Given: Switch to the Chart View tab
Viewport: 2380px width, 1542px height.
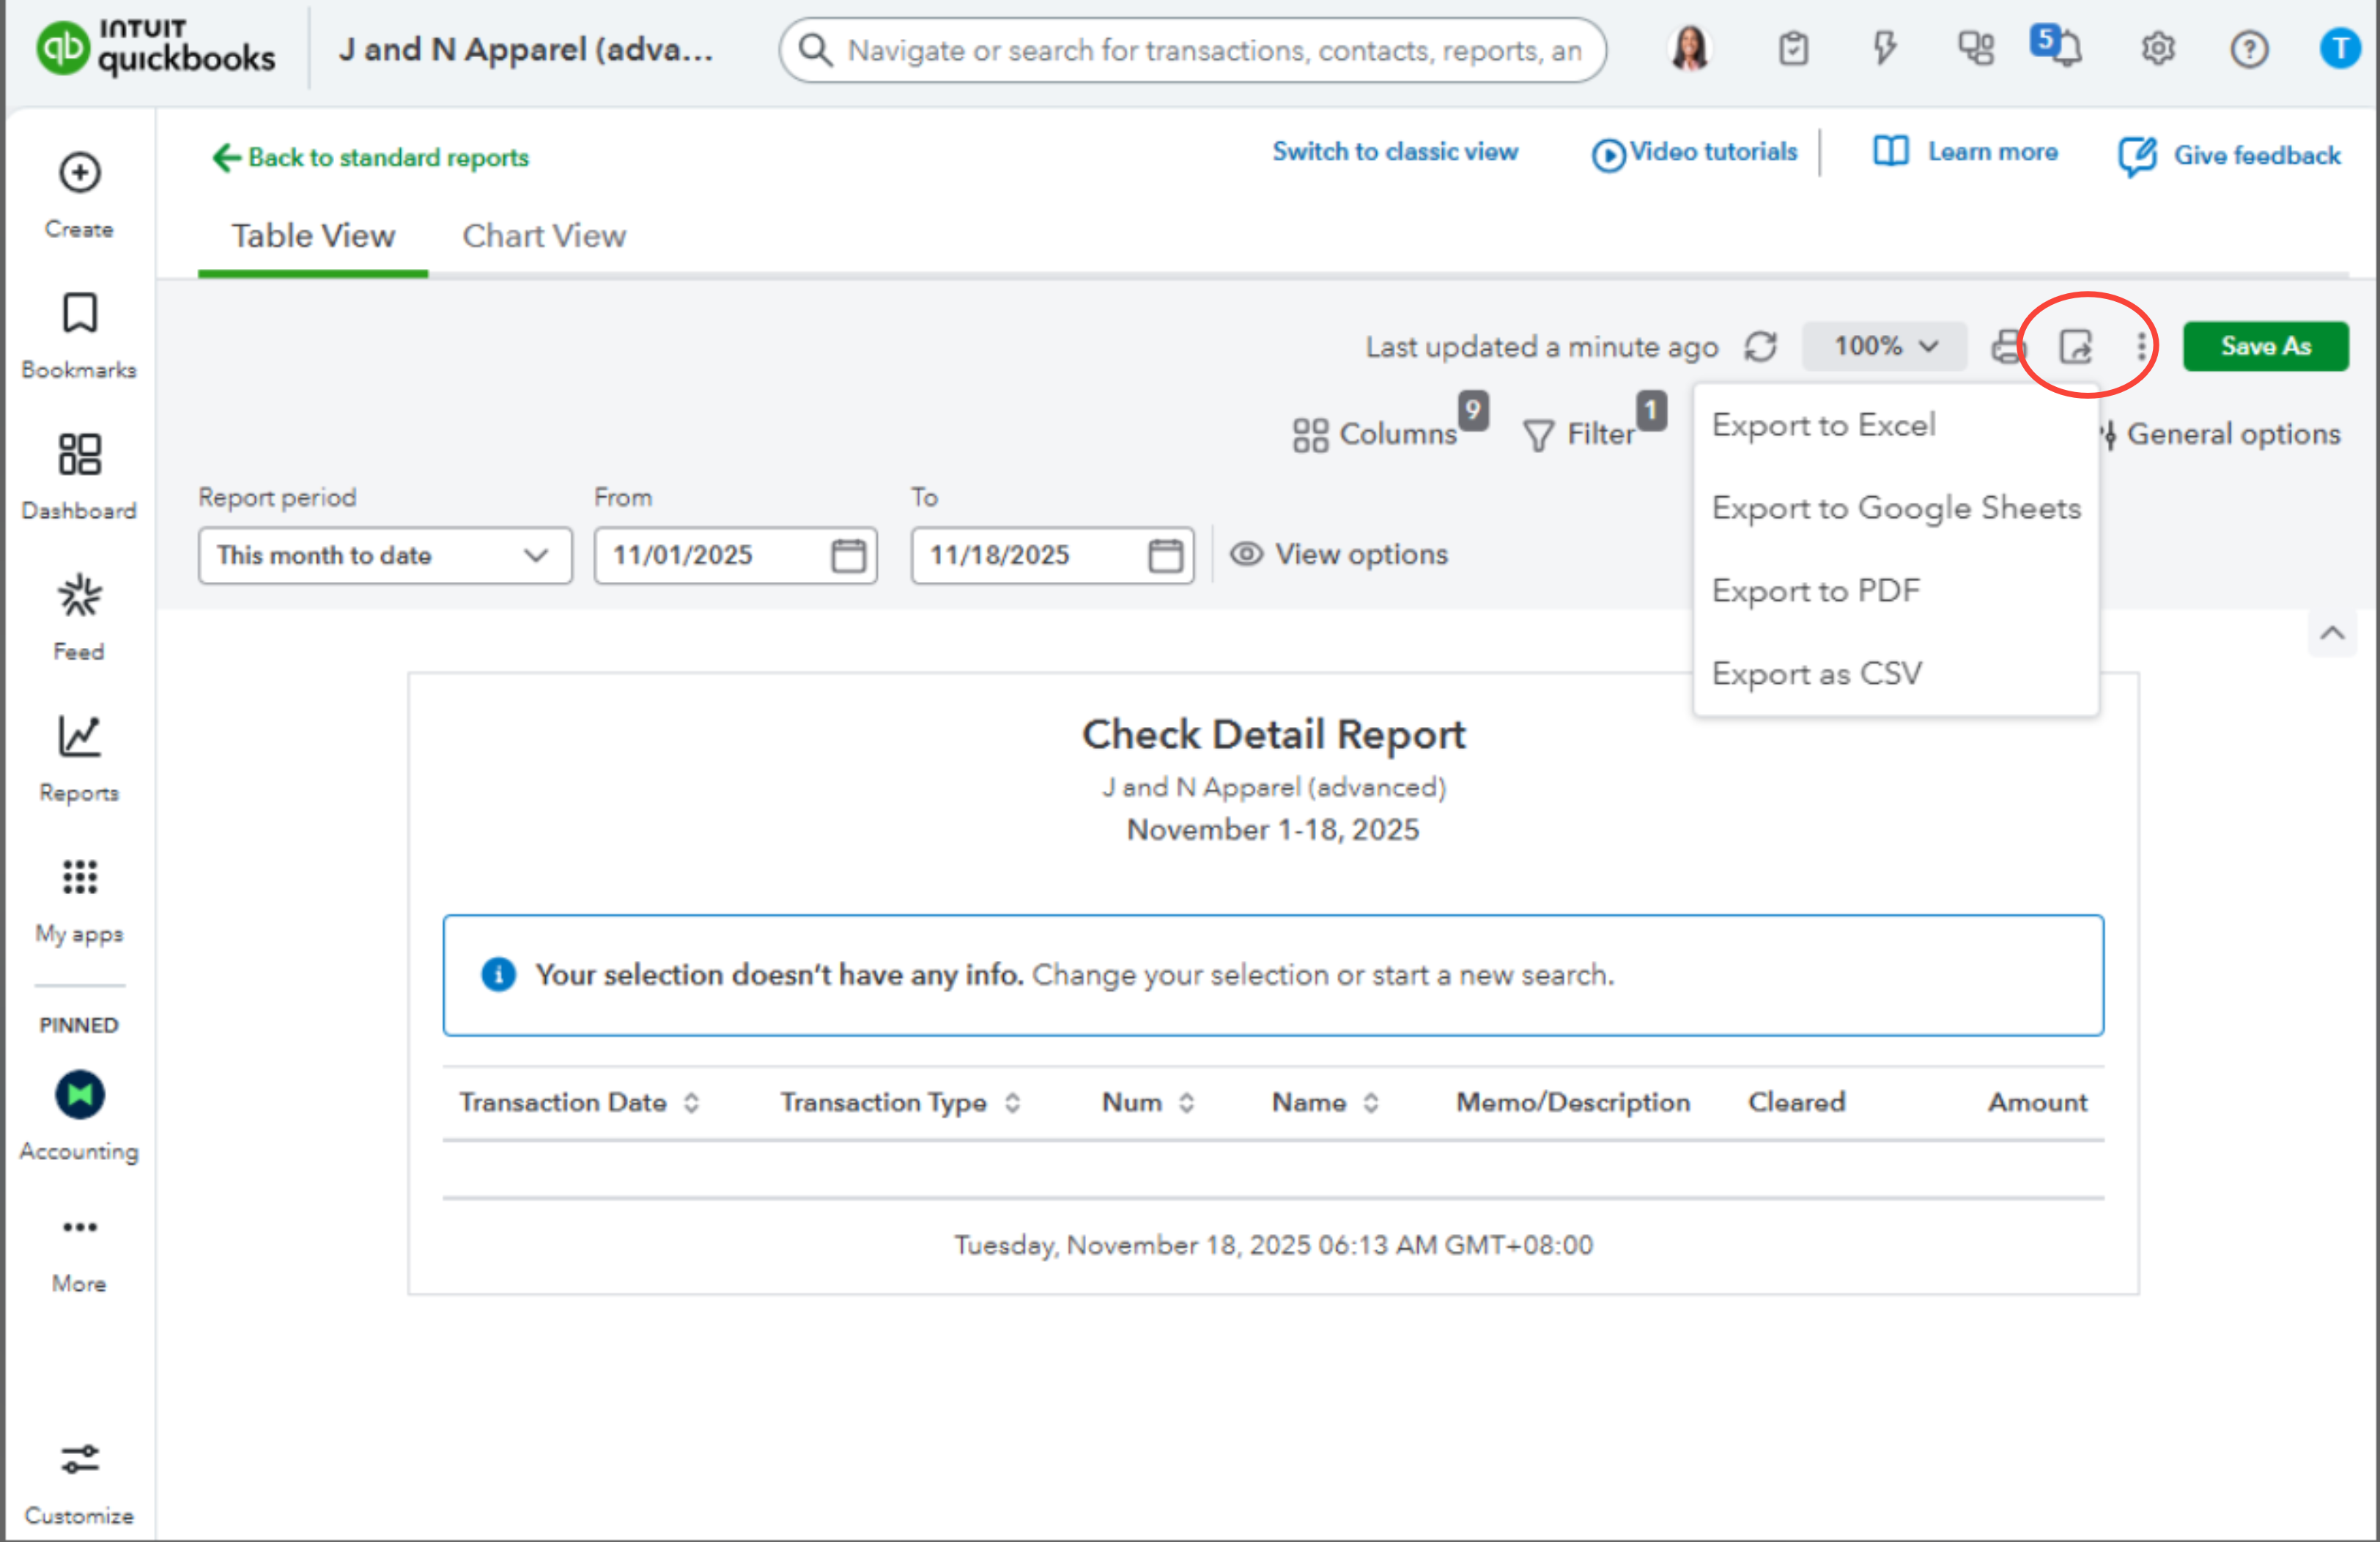Looking at the screenshot, I should pyautogui.click(x=543, y=236).
